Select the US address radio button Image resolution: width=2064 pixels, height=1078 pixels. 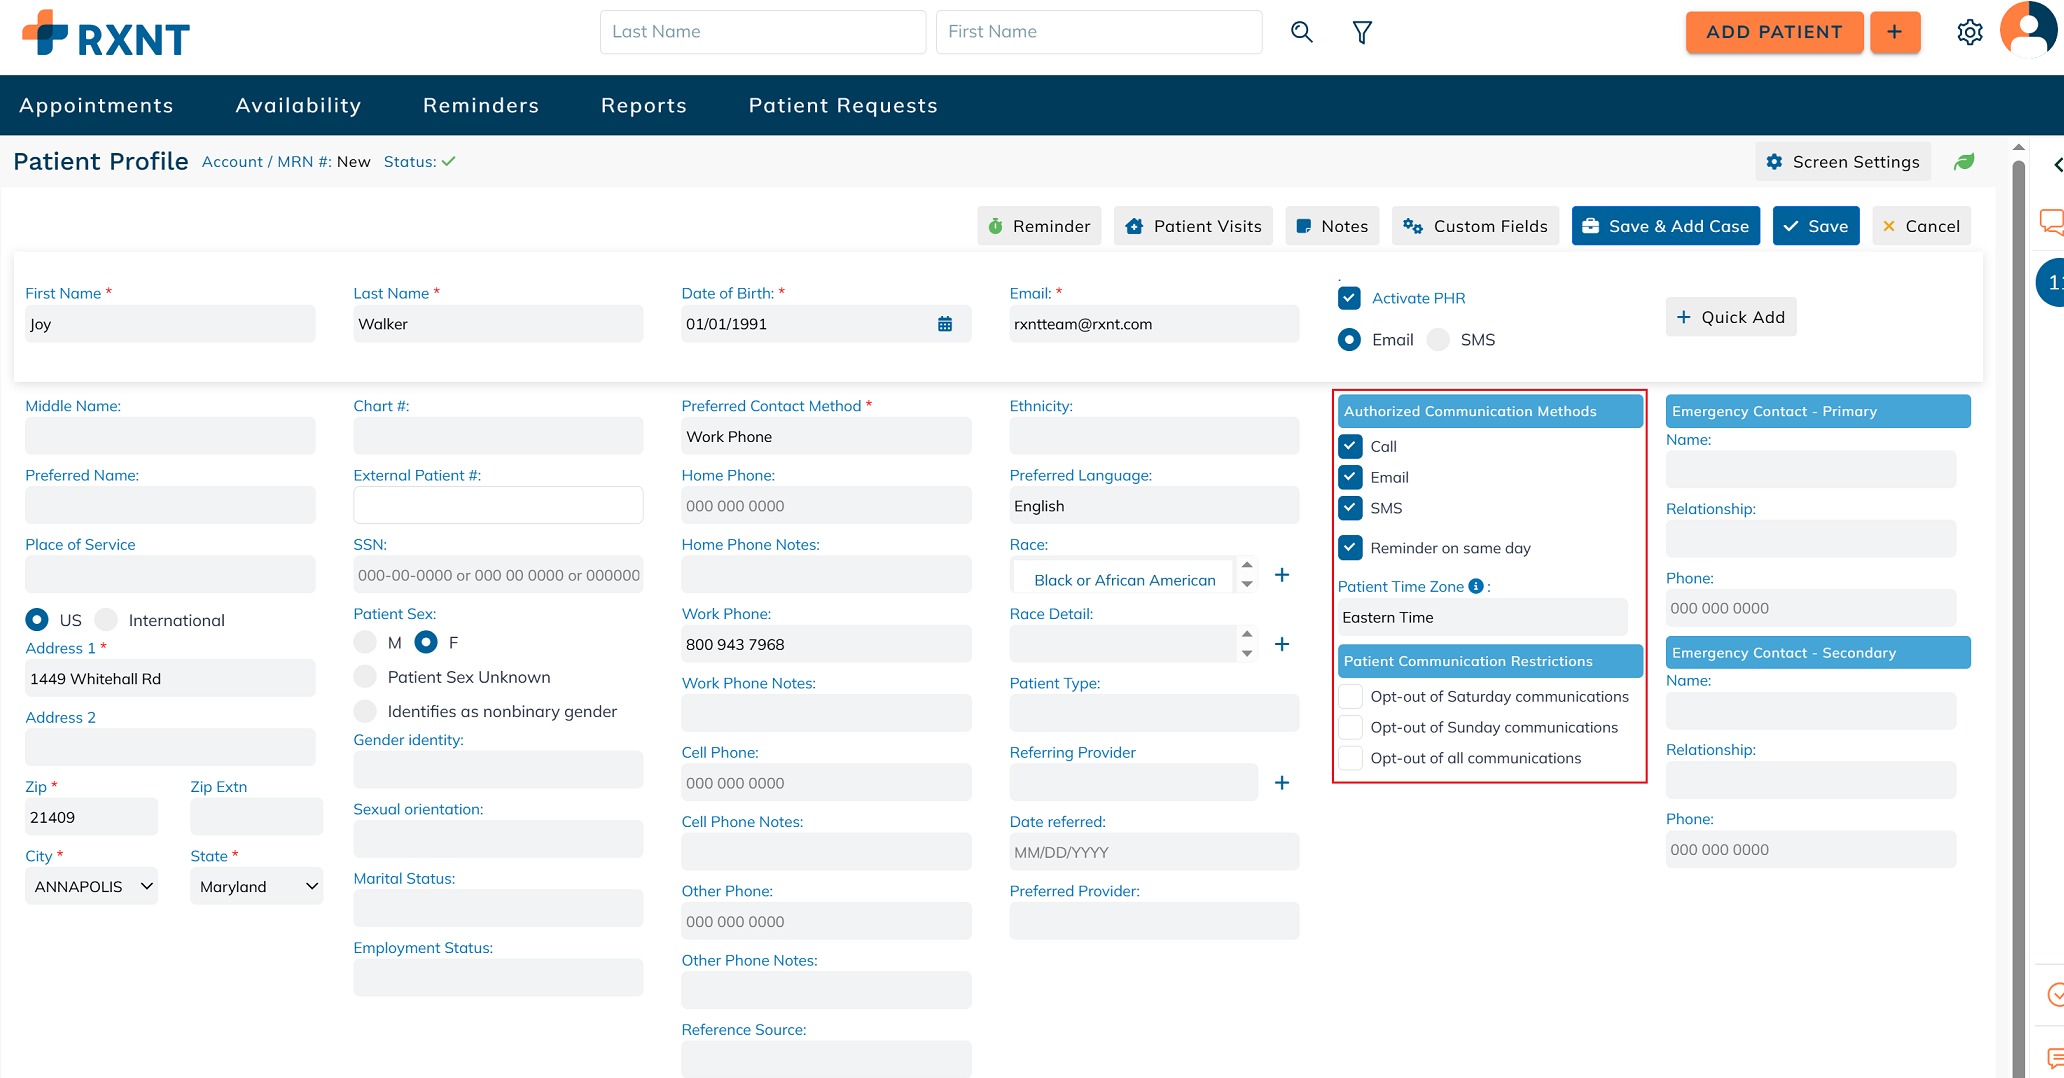click(x=37, y=620)
